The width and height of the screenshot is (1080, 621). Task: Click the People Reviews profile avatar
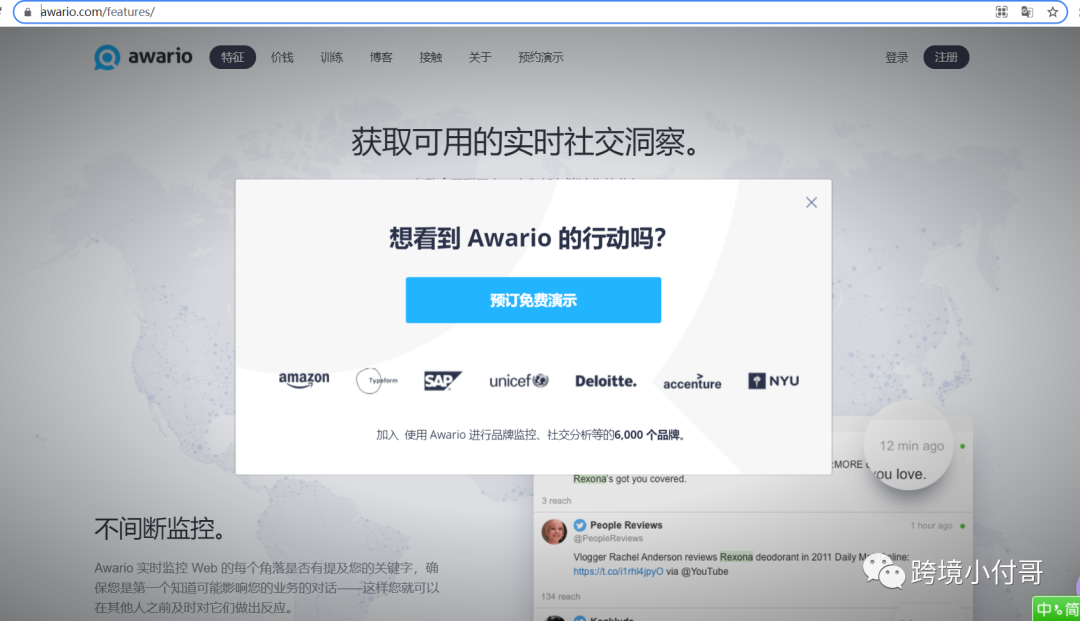pyautogui.click(x=554, y=531)
